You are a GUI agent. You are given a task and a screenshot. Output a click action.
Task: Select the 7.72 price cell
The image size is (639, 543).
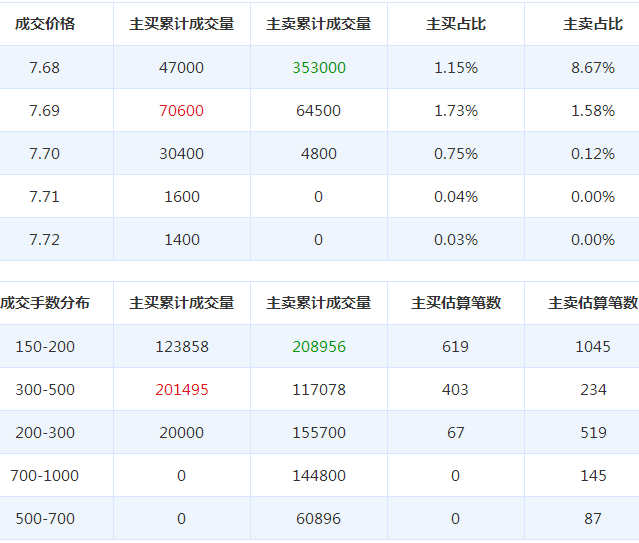point(45,240)
